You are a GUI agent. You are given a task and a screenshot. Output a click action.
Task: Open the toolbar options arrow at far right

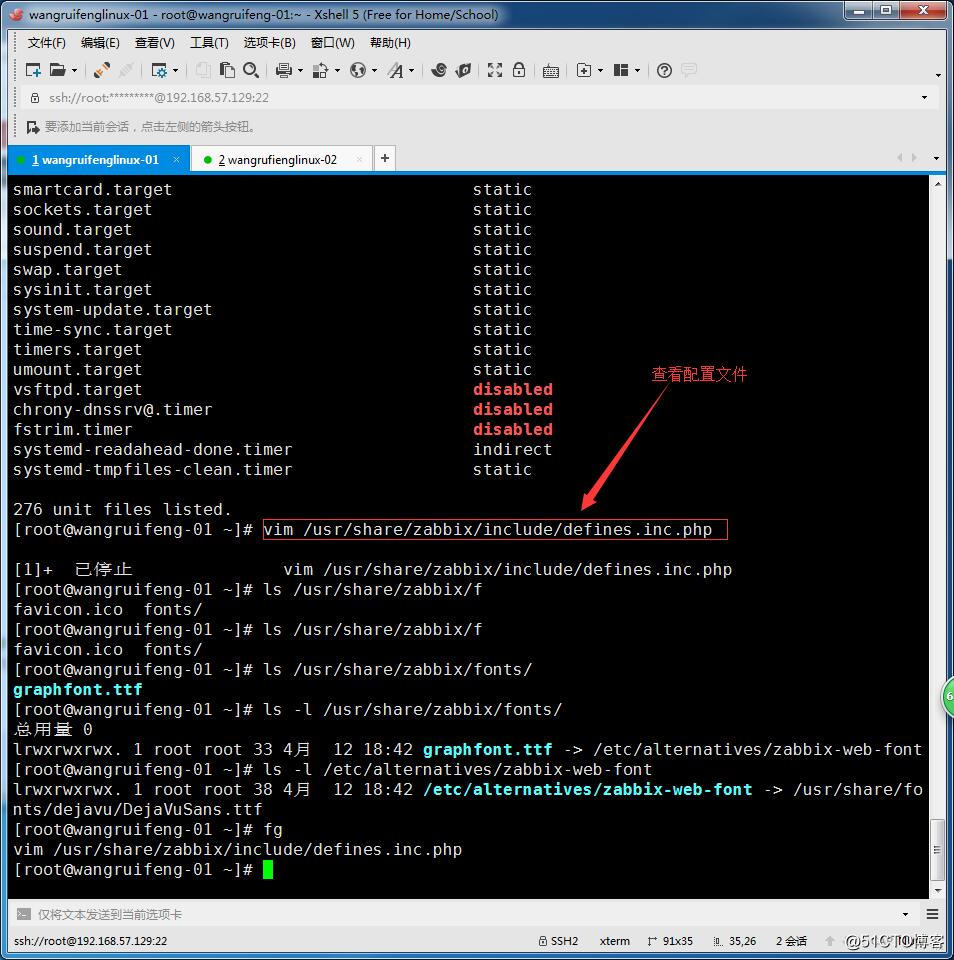[x=938, y=75]
